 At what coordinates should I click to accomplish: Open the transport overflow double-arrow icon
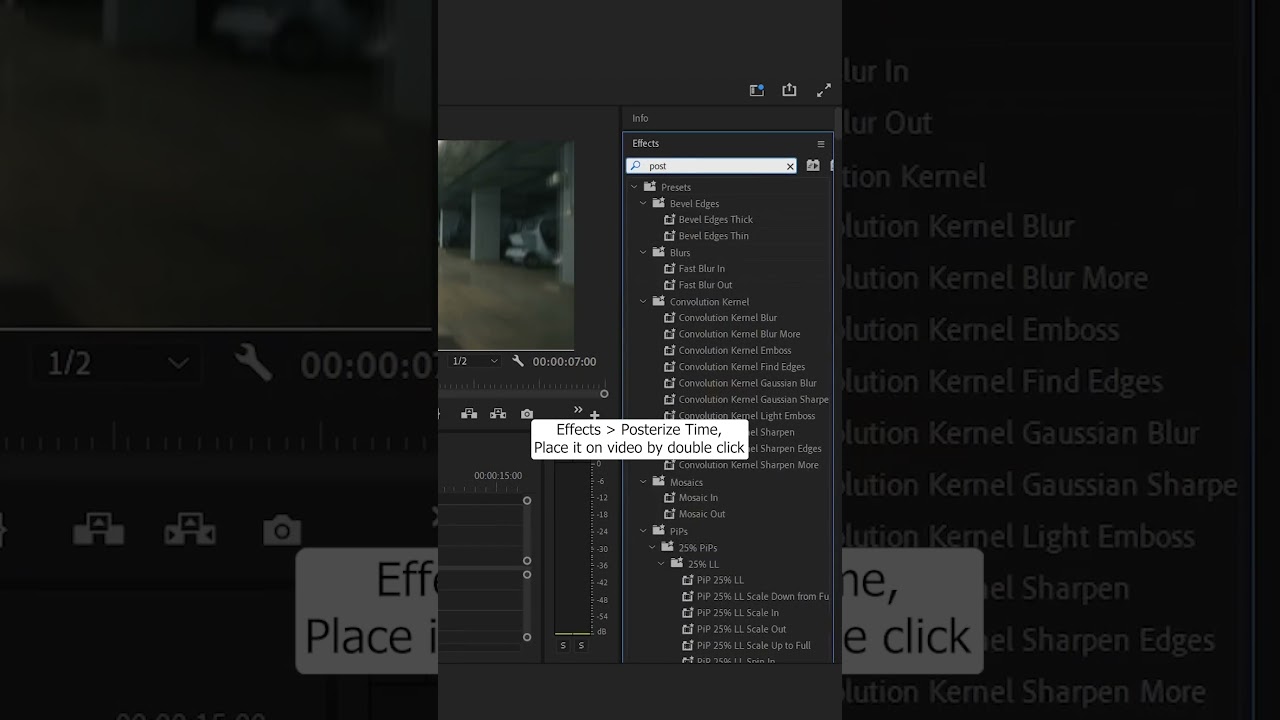(x=577, y=410)
